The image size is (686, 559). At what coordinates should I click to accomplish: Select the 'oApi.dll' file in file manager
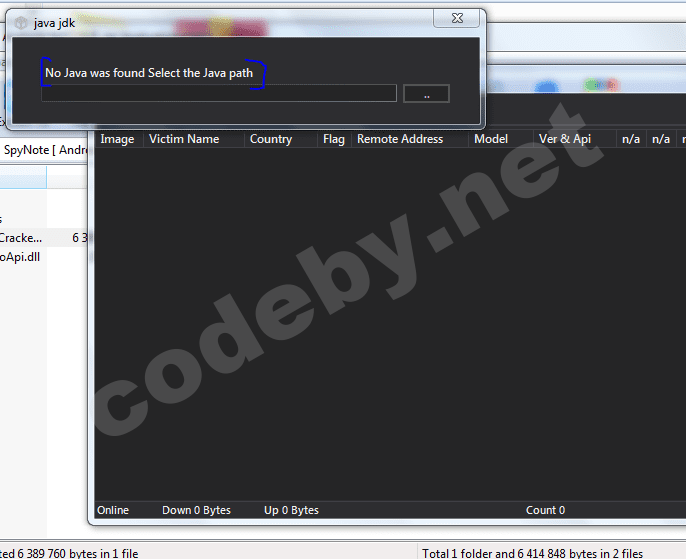[x=20, y=257]
